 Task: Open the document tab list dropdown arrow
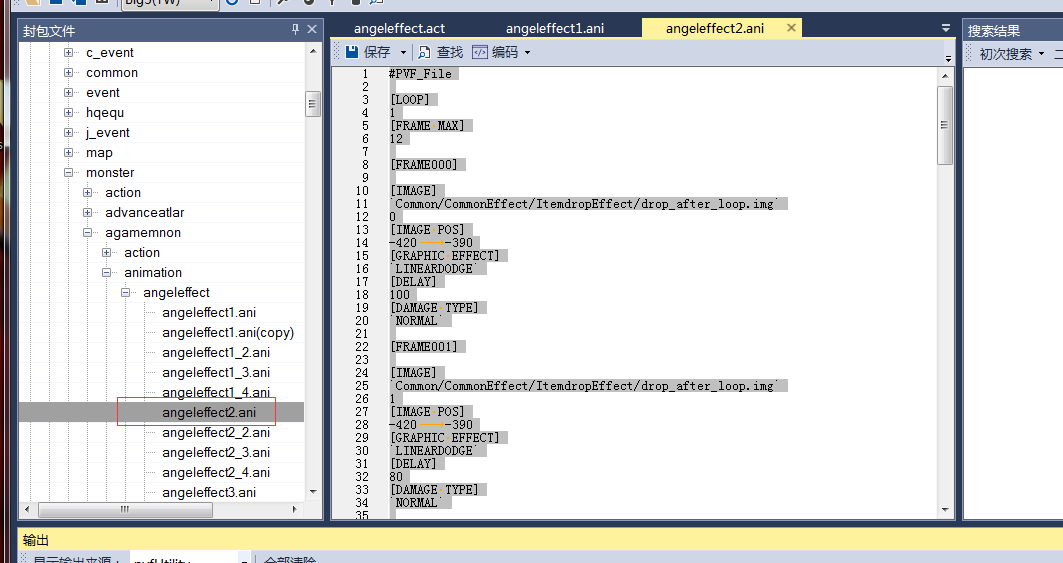coord(946,28)
